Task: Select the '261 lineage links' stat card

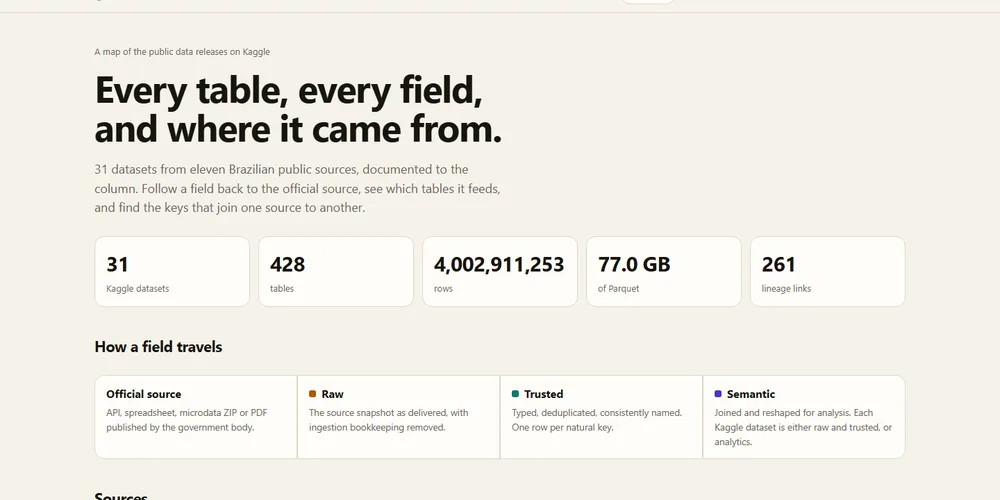Action: point(828,272)
